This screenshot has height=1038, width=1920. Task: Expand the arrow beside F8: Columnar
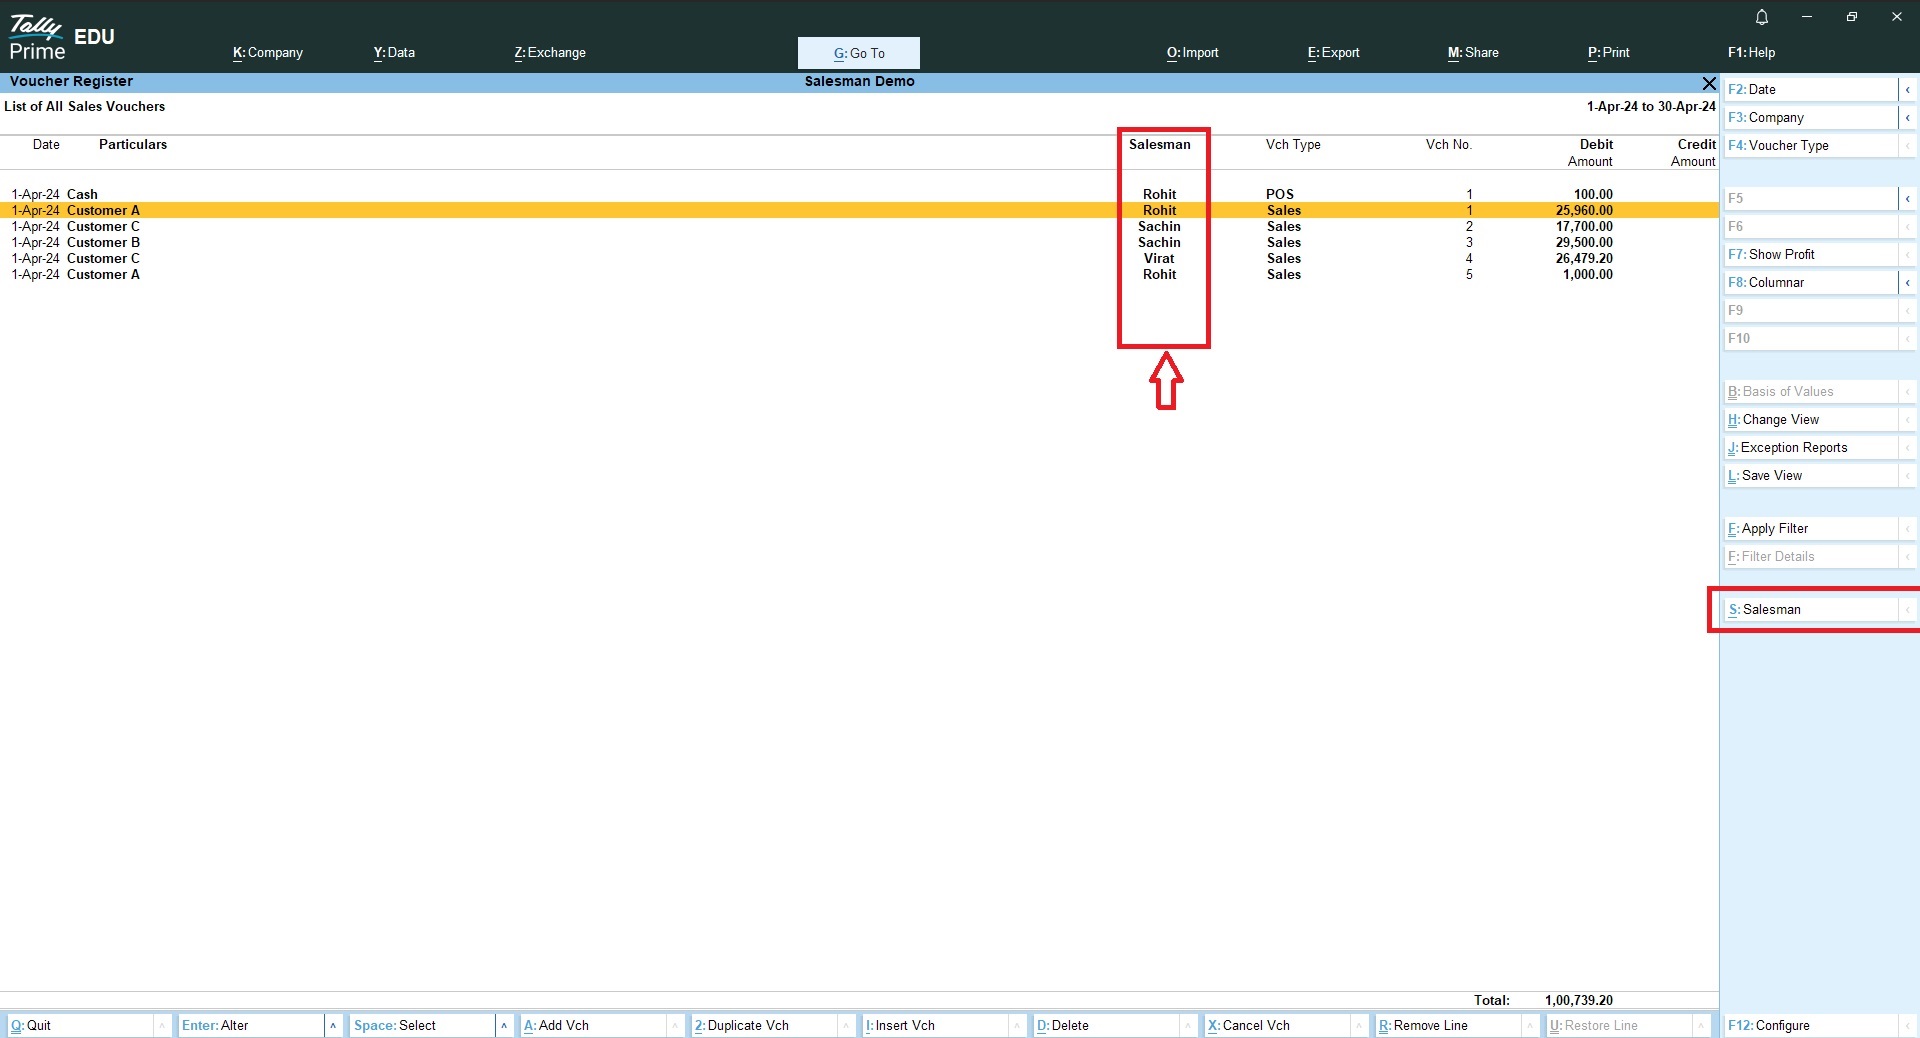tap(1907, 283)
